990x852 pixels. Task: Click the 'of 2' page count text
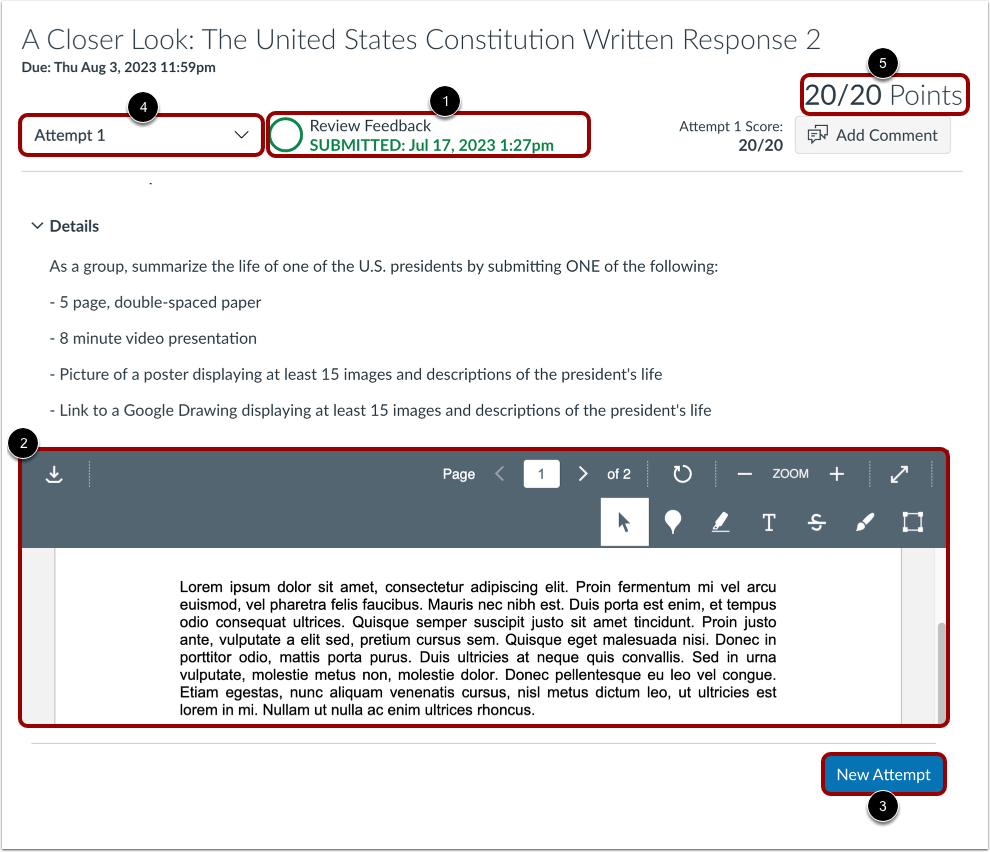[x=619, y=474]
